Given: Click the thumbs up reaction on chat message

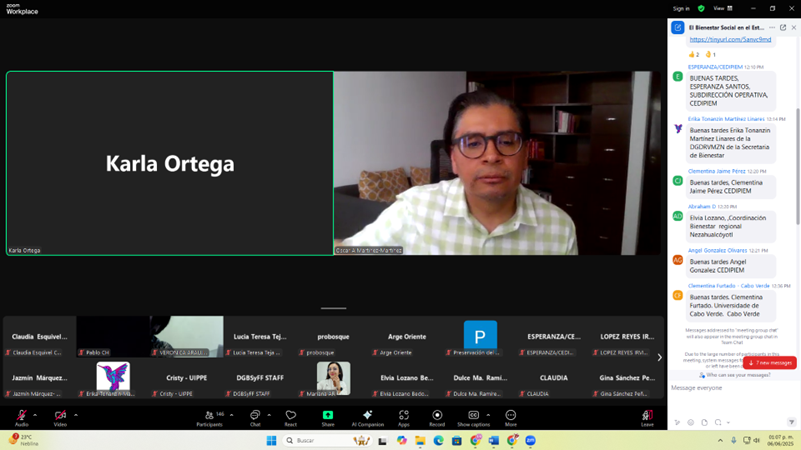Looking at the screenshot, I should (x=694, y=54).
